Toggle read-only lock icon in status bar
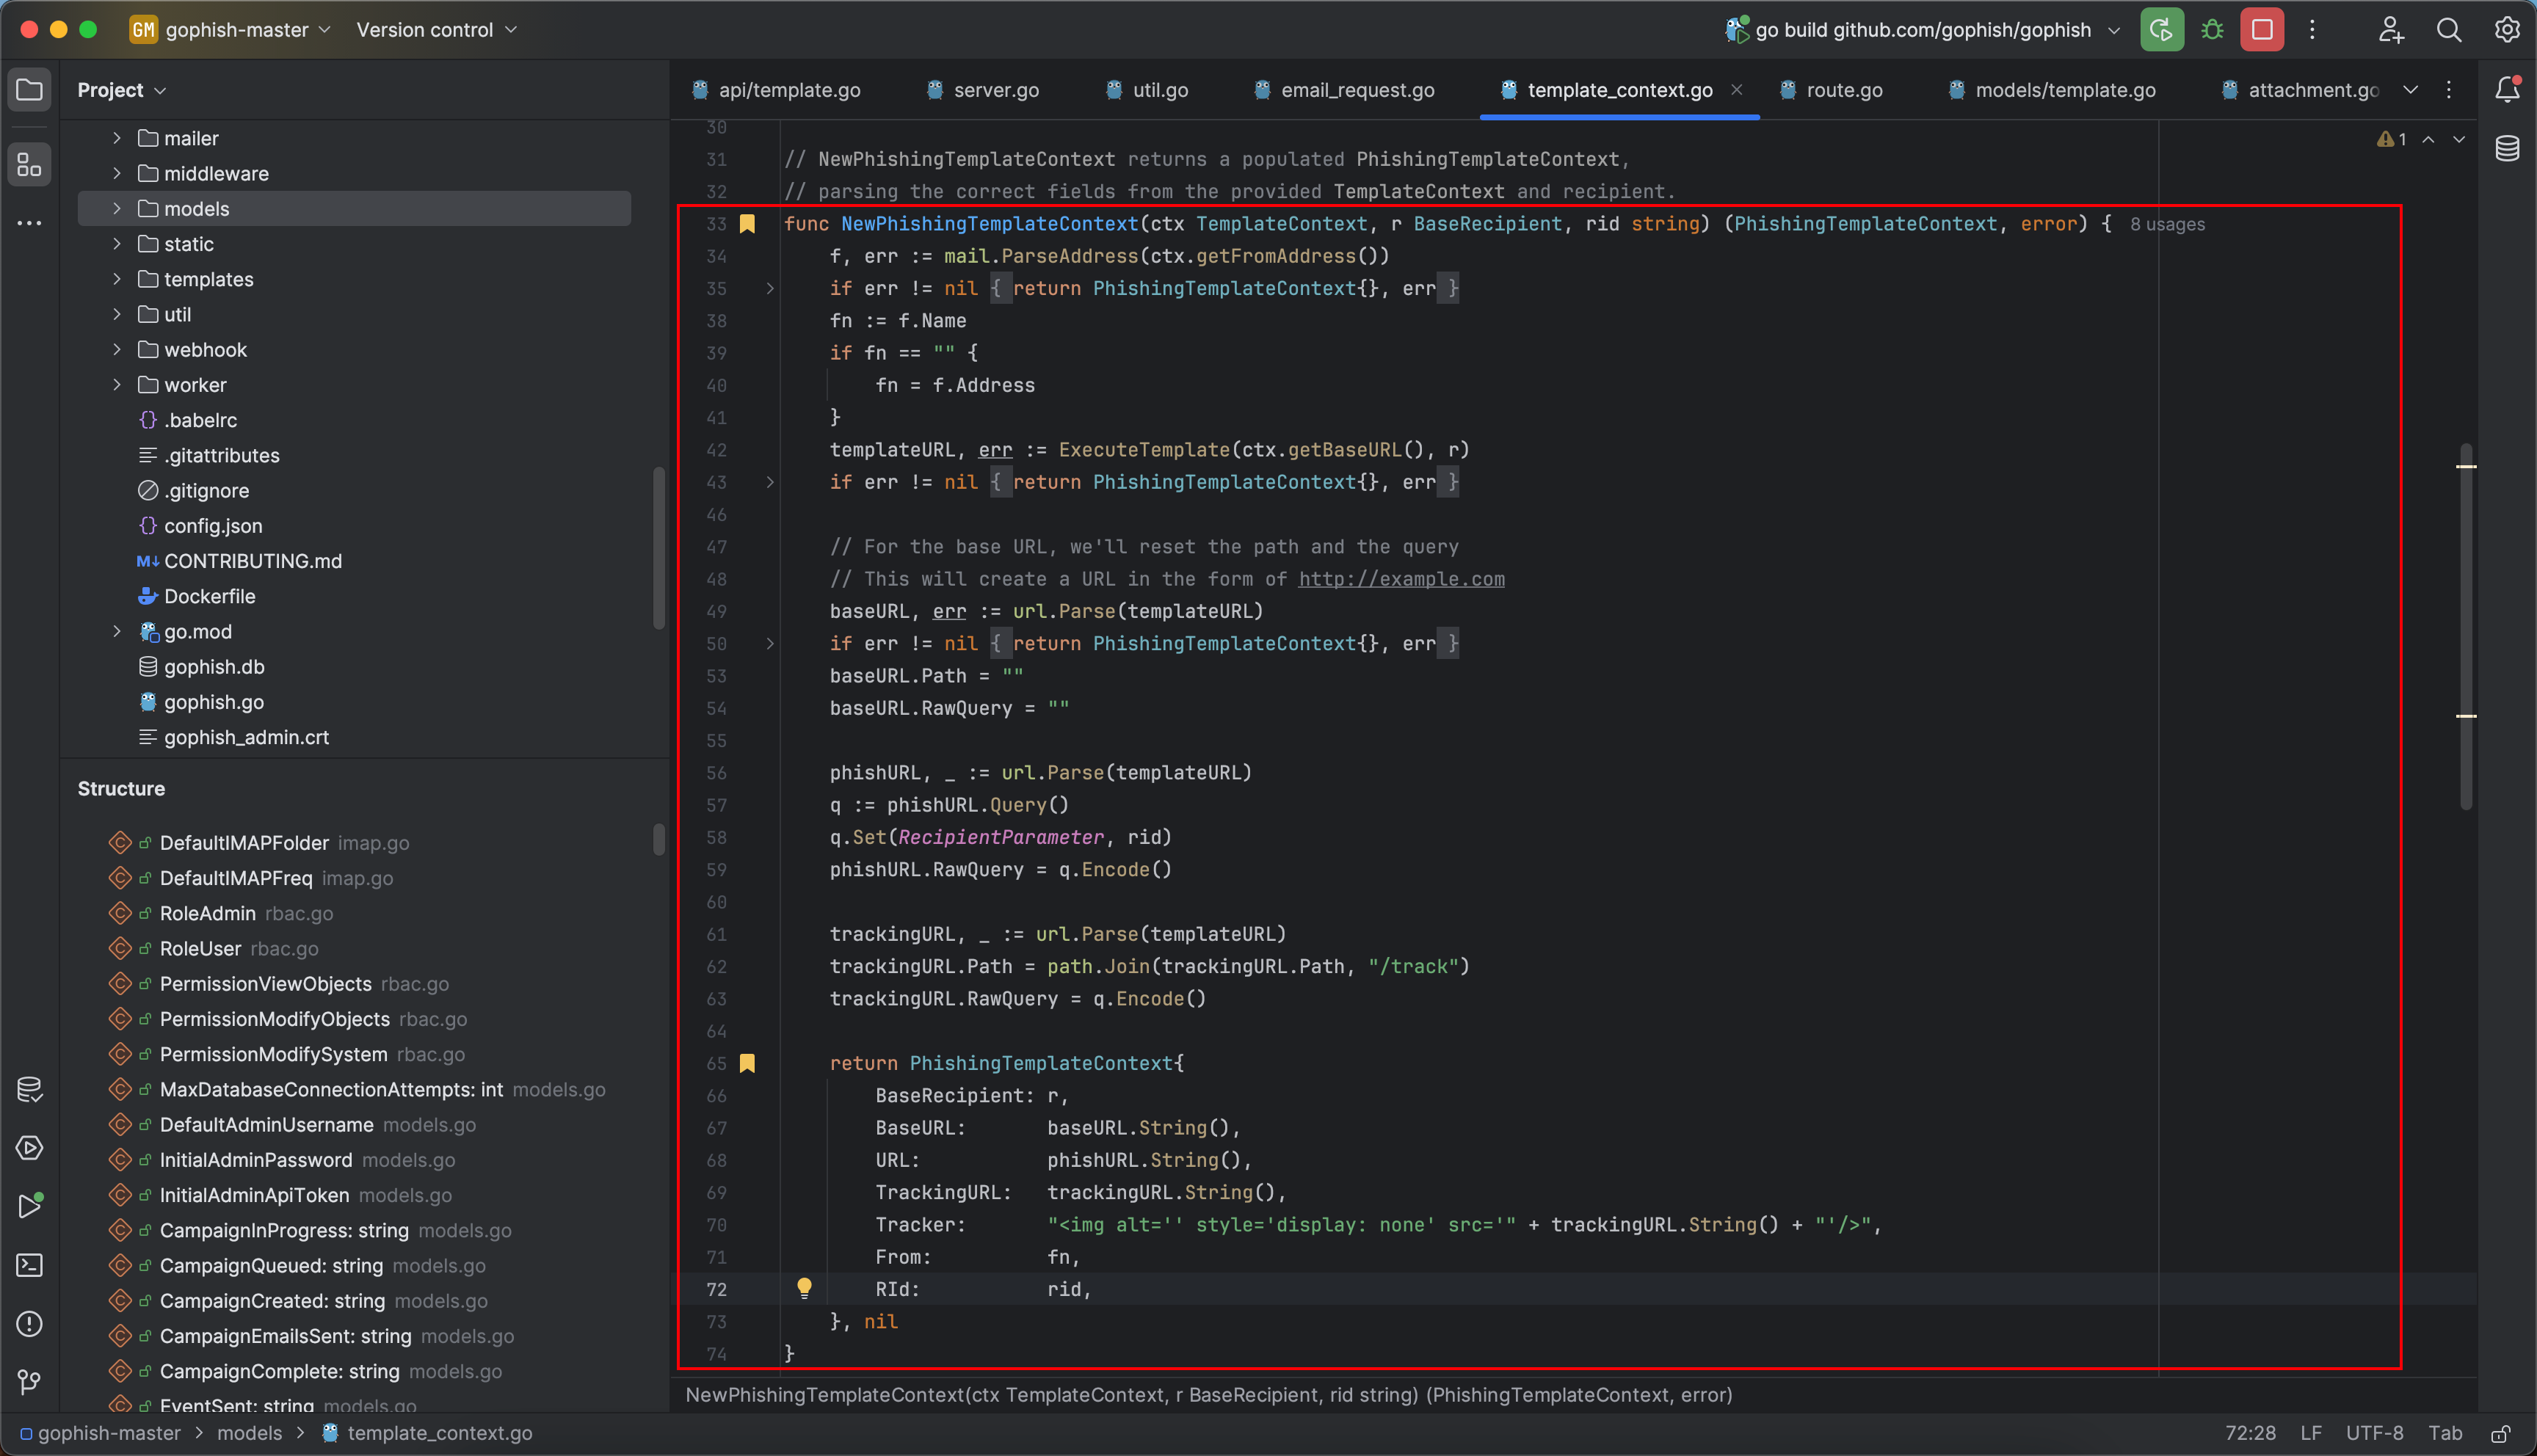Viewport: 2537px width, 1456px height. [2500, 1433]
